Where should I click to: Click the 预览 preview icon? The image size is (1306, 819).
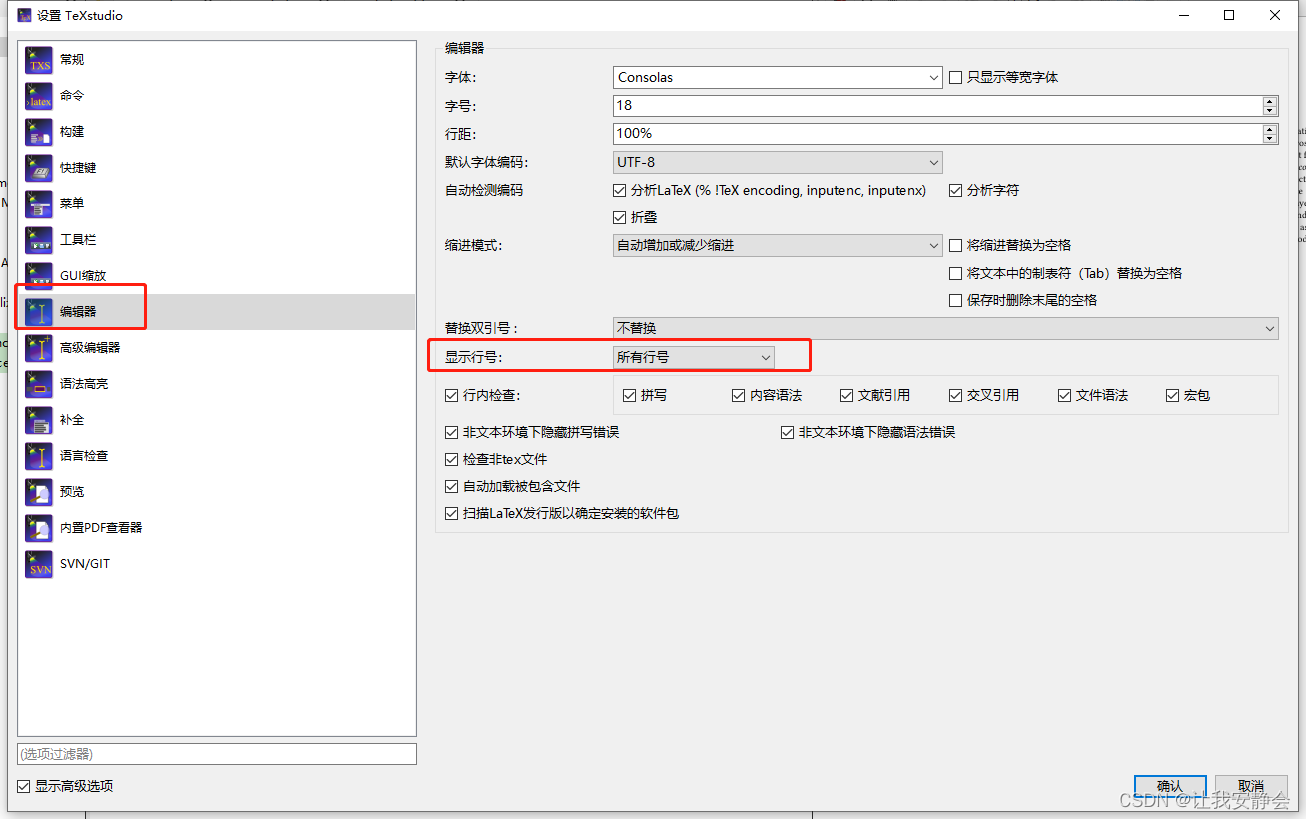39,492
